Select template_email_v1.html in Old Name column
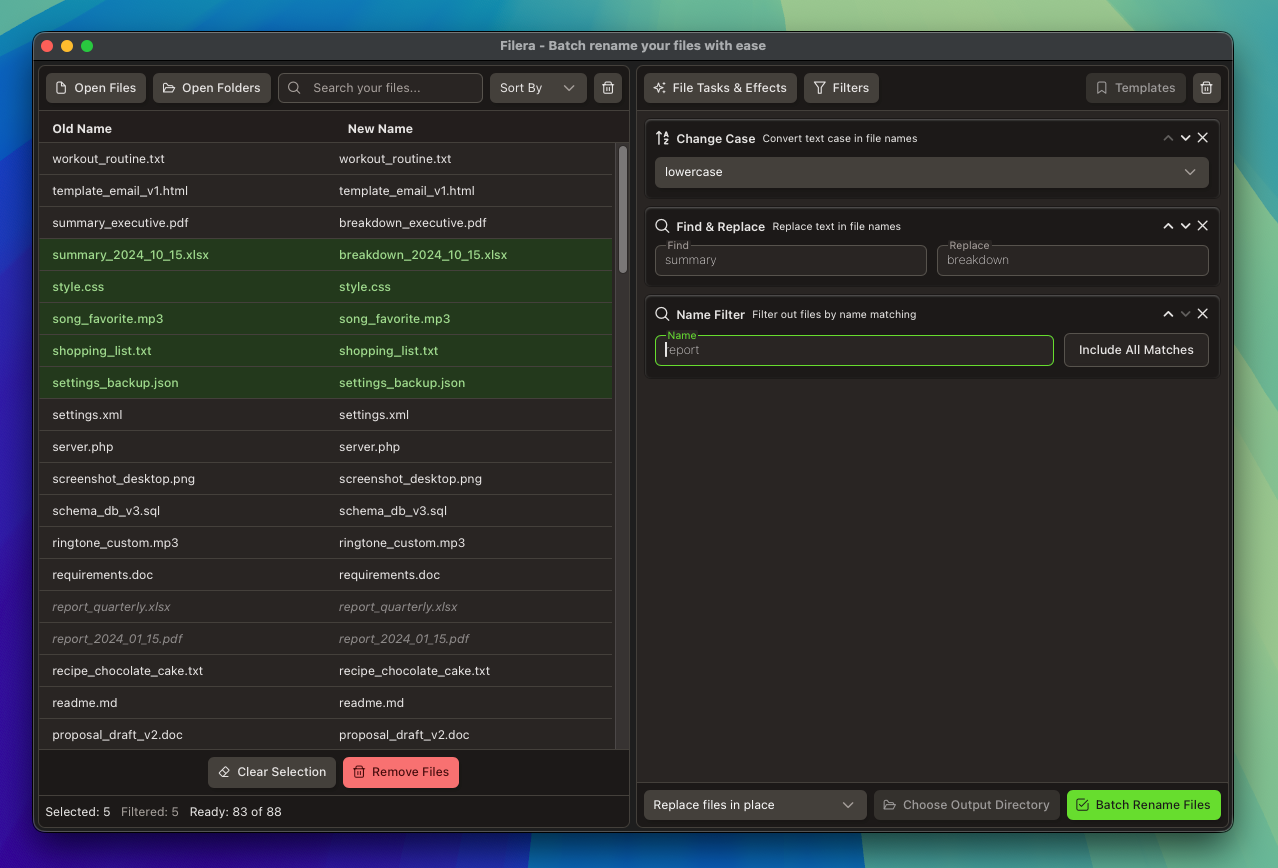This screenshot has height=868, width=1278. (120, 191)
